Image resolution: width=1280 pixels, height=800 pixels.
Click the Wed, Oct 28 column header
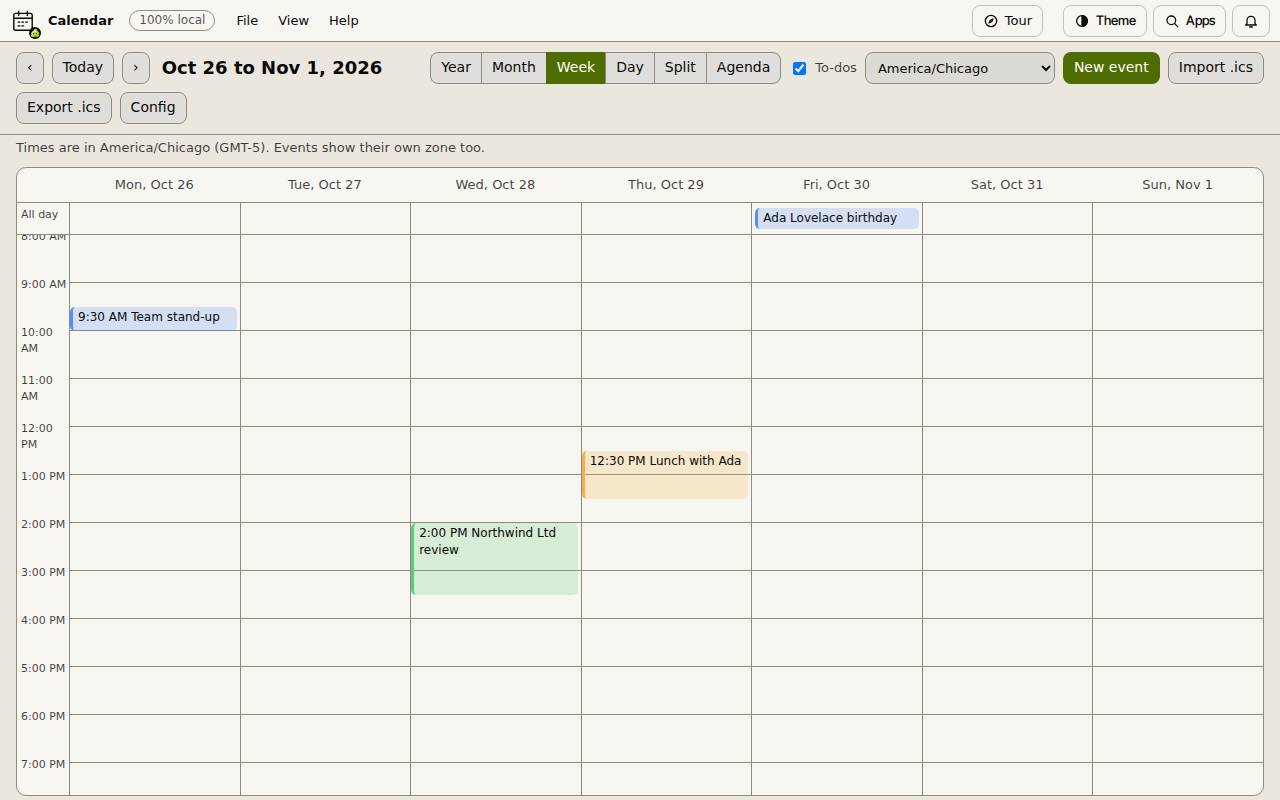495,185
